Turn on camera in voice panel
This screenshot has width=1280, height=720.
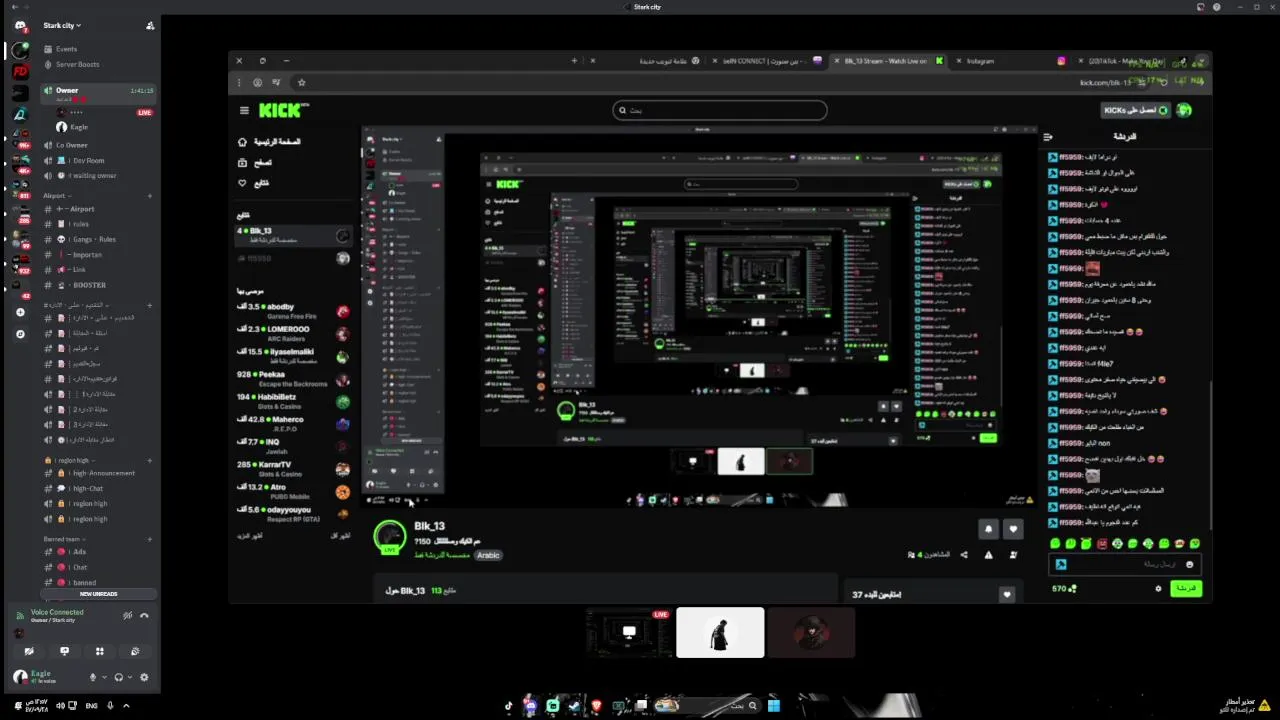(x=29, y=651)
